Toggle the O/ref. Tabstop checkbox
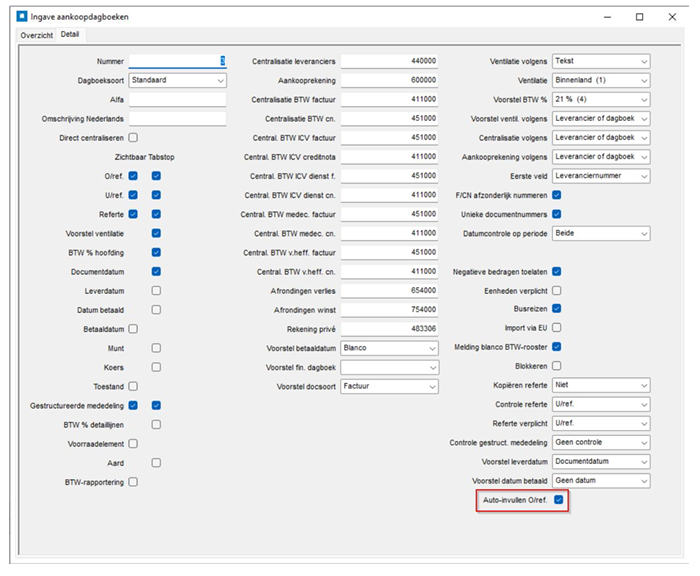700x576 pixels. pyautogui.click(x=156, y=176)
